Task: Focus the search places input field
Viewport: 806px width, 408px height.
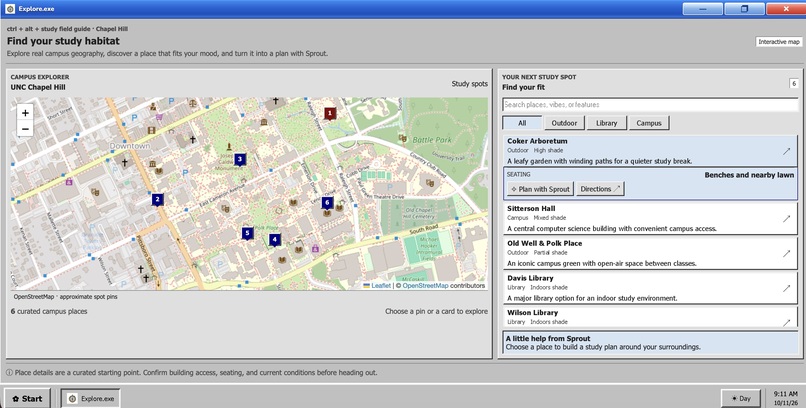Action: tap(650, 105)
